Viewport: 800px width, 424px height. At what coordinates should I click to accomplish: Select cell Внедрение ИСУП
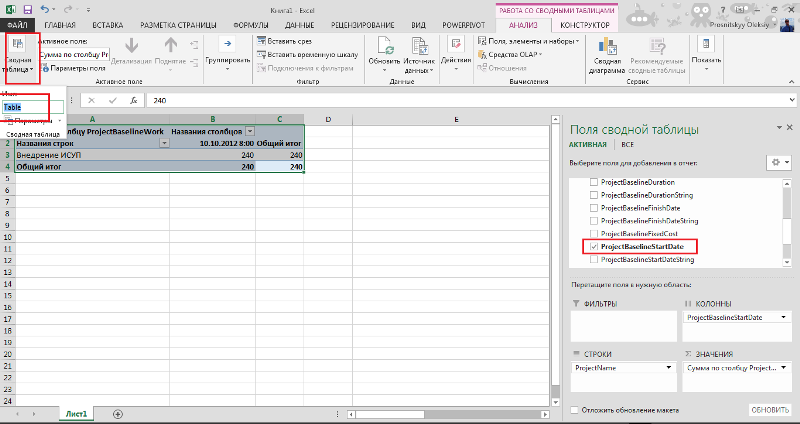tap(92, 155)
